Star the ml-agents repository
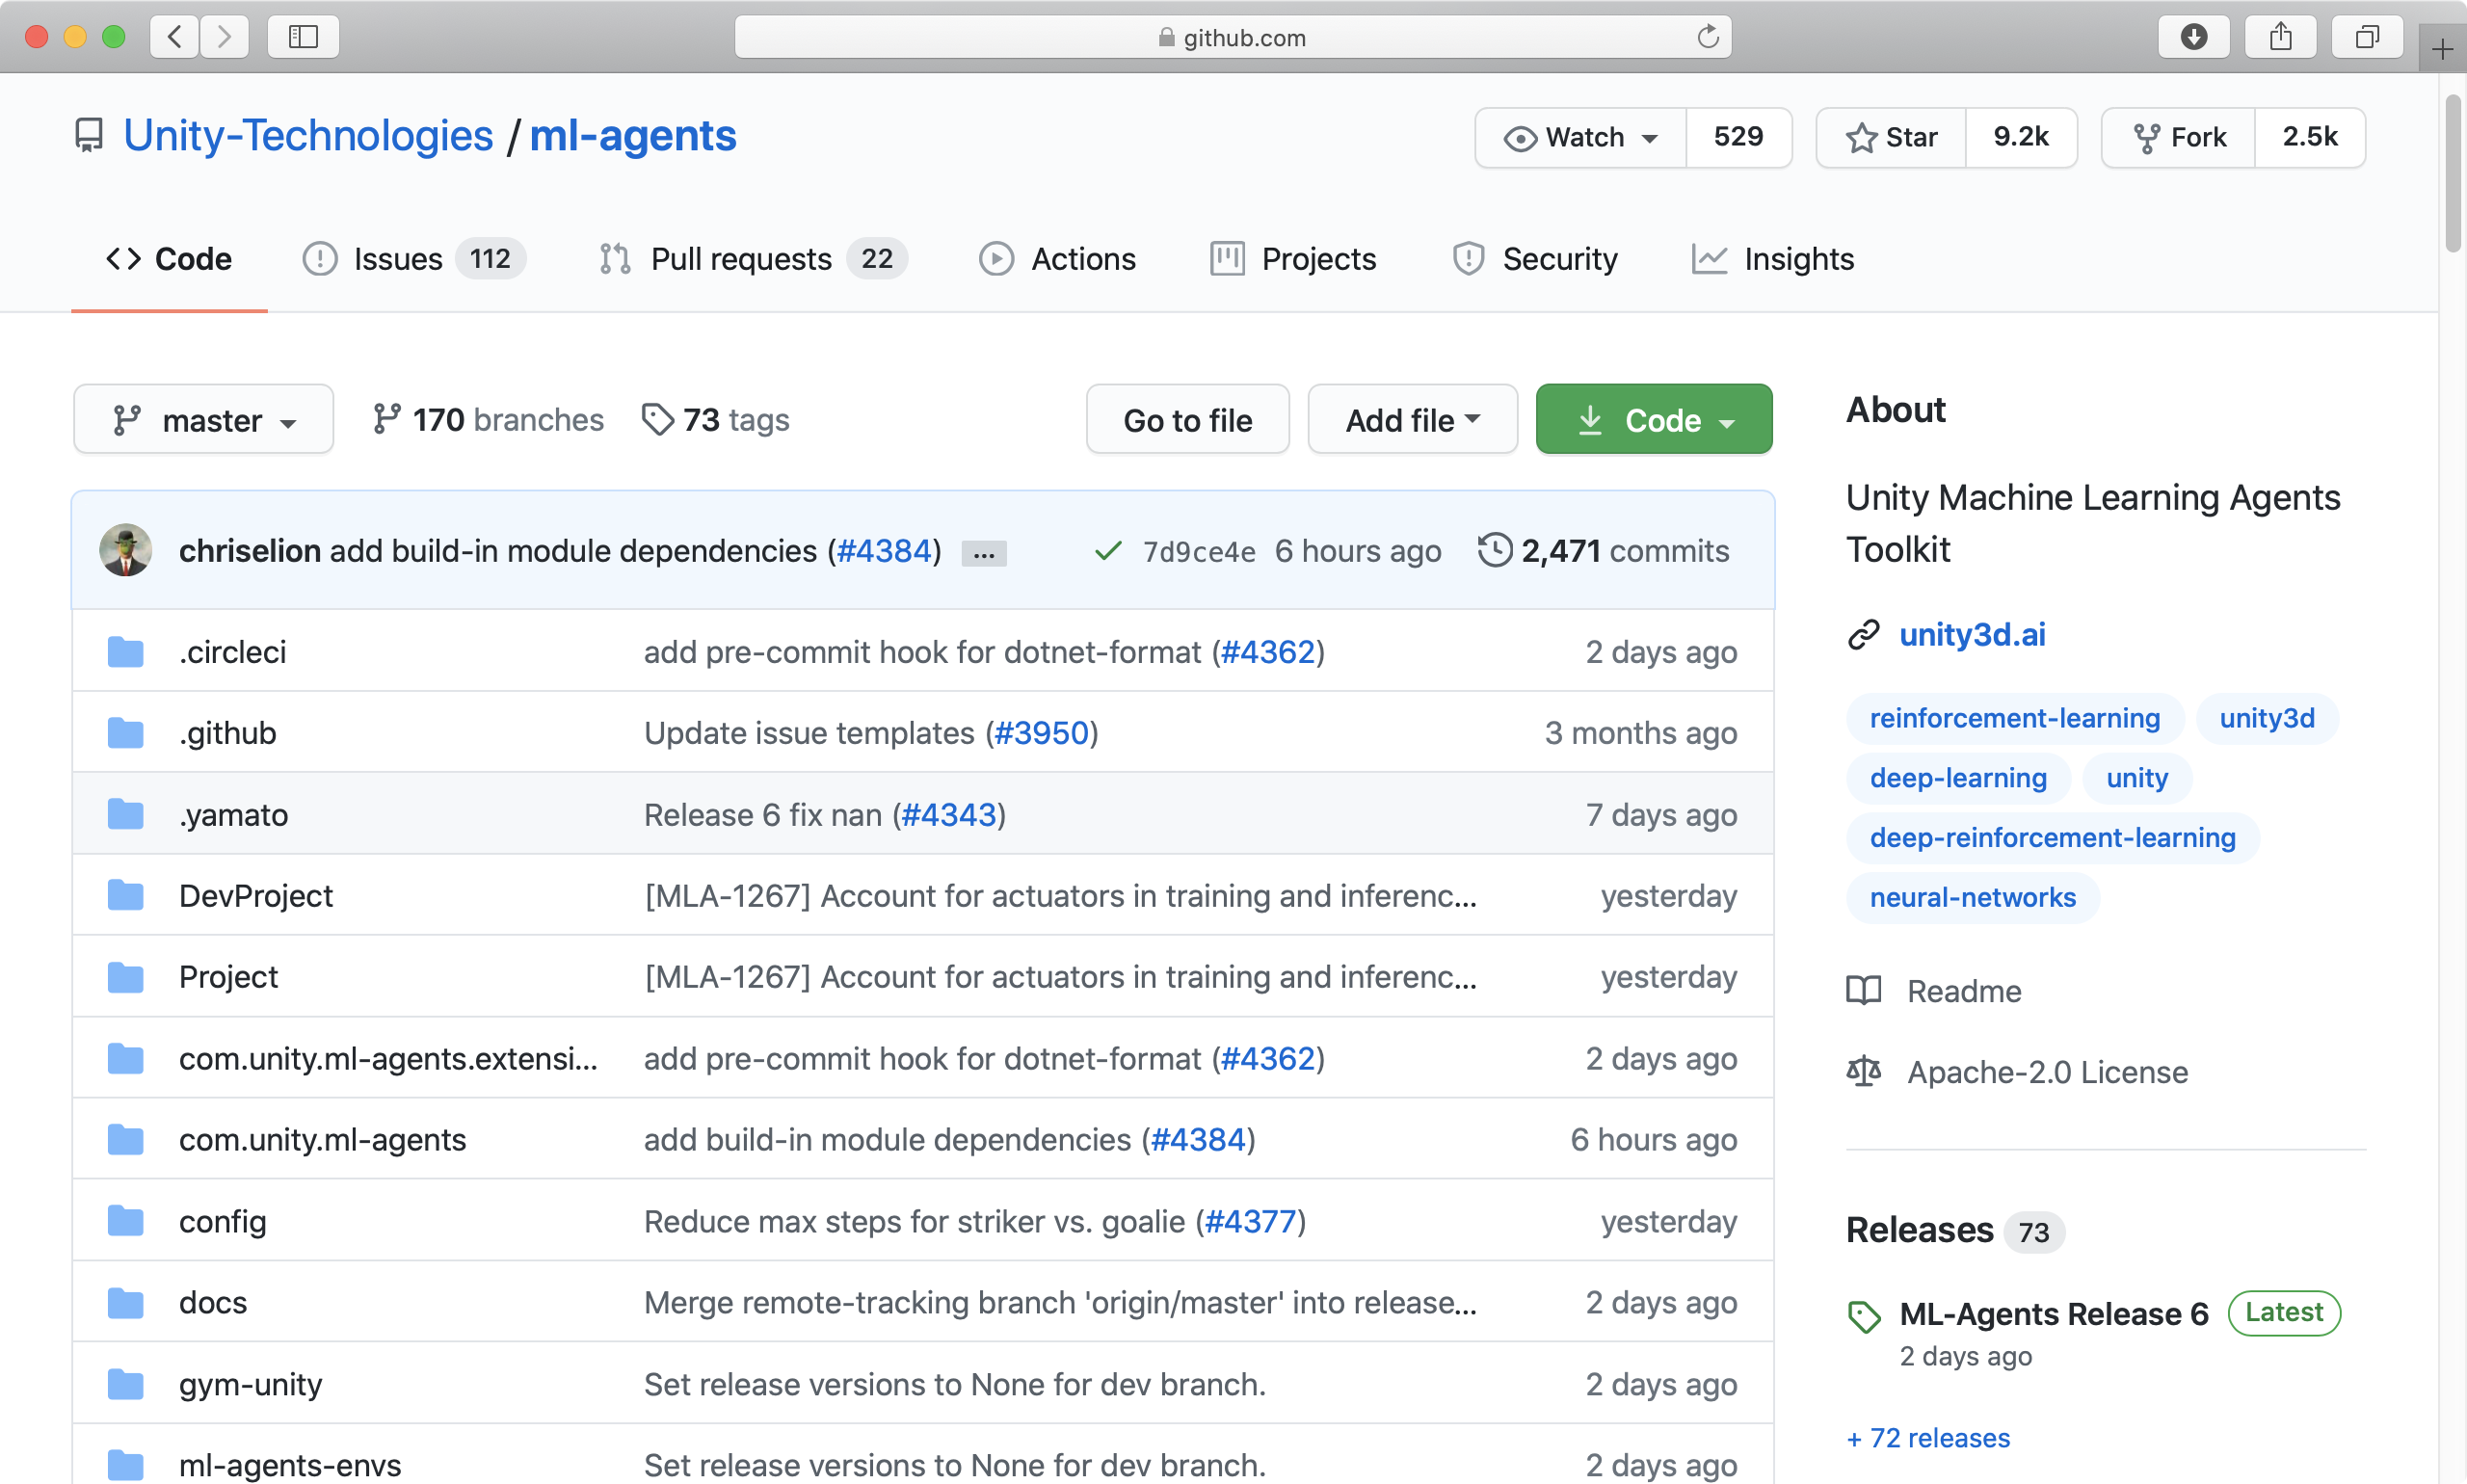 [x=1891, y=138]
